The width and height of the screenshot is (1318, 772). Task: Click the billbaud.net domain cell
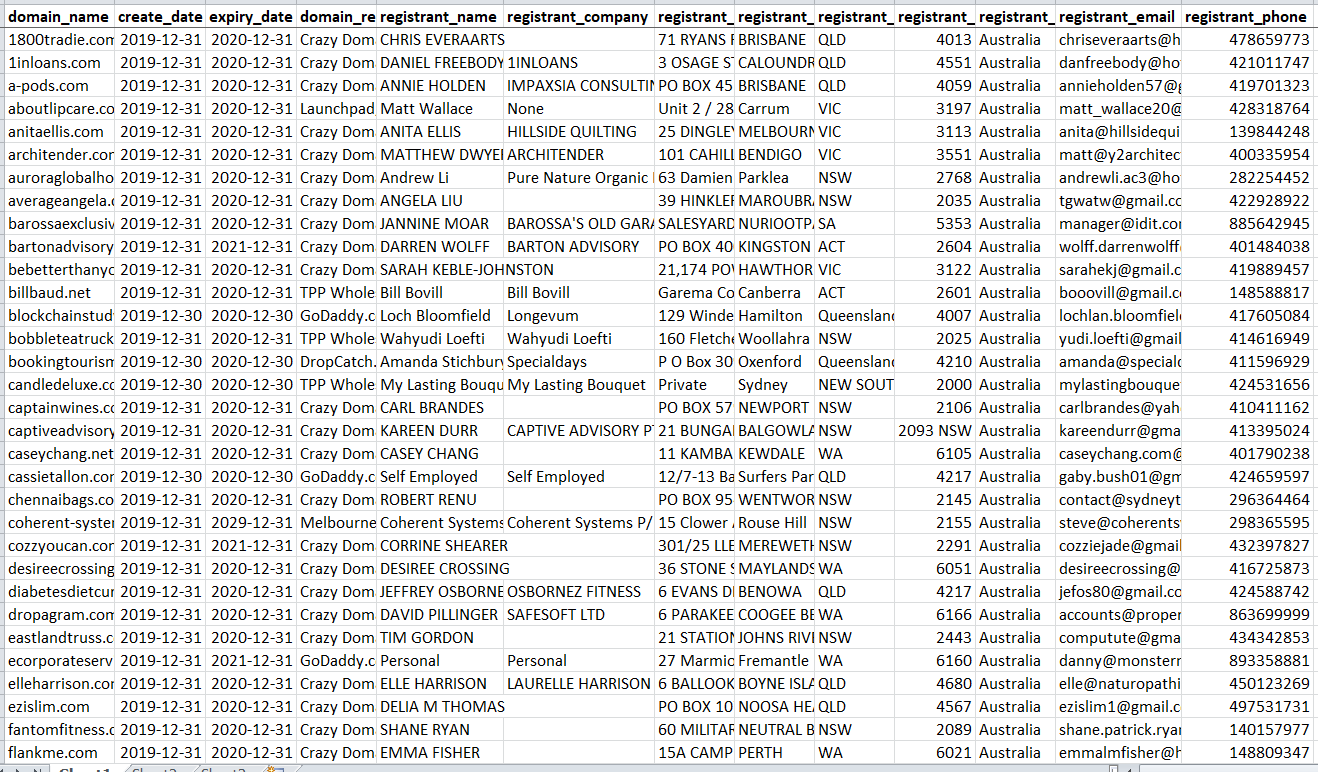[60, 293]
